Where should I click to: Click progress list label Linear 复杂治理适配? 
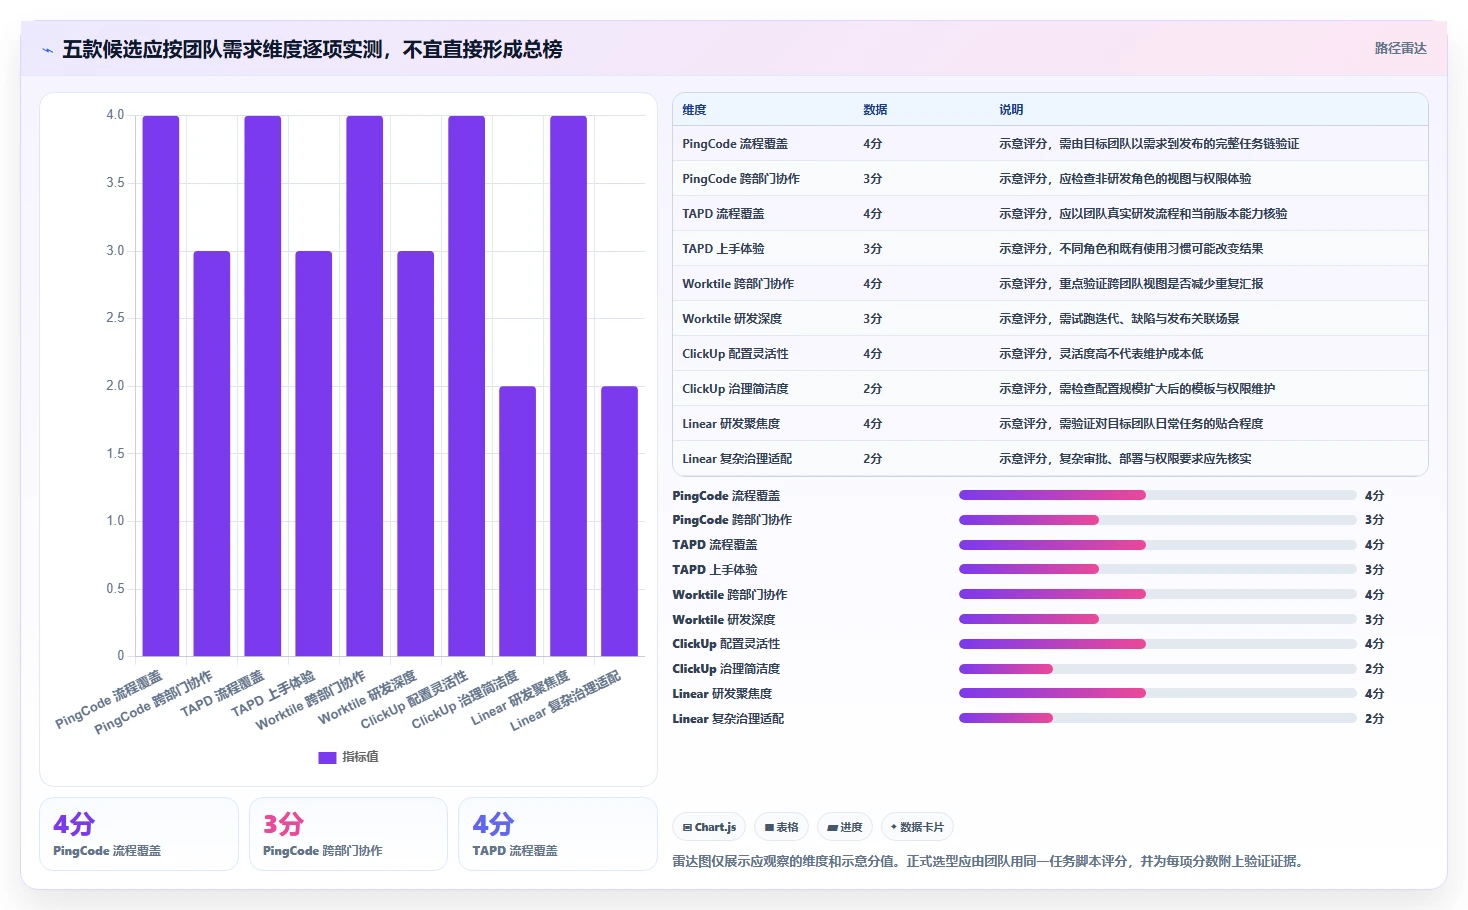(x=728, y=718)
